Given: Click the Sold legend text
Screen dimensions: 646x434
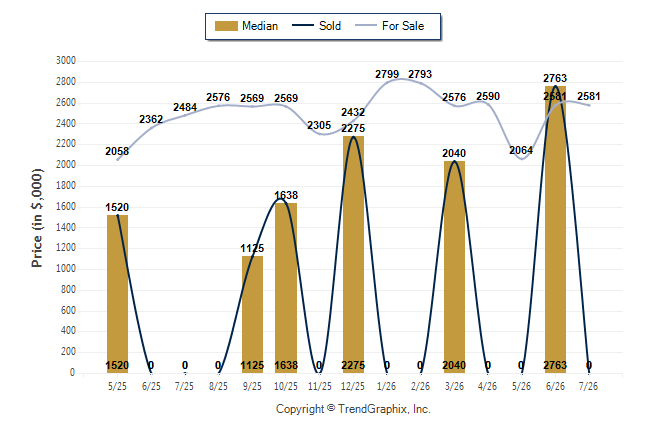Looking at the screenshot, I should (x=330, y=26).
